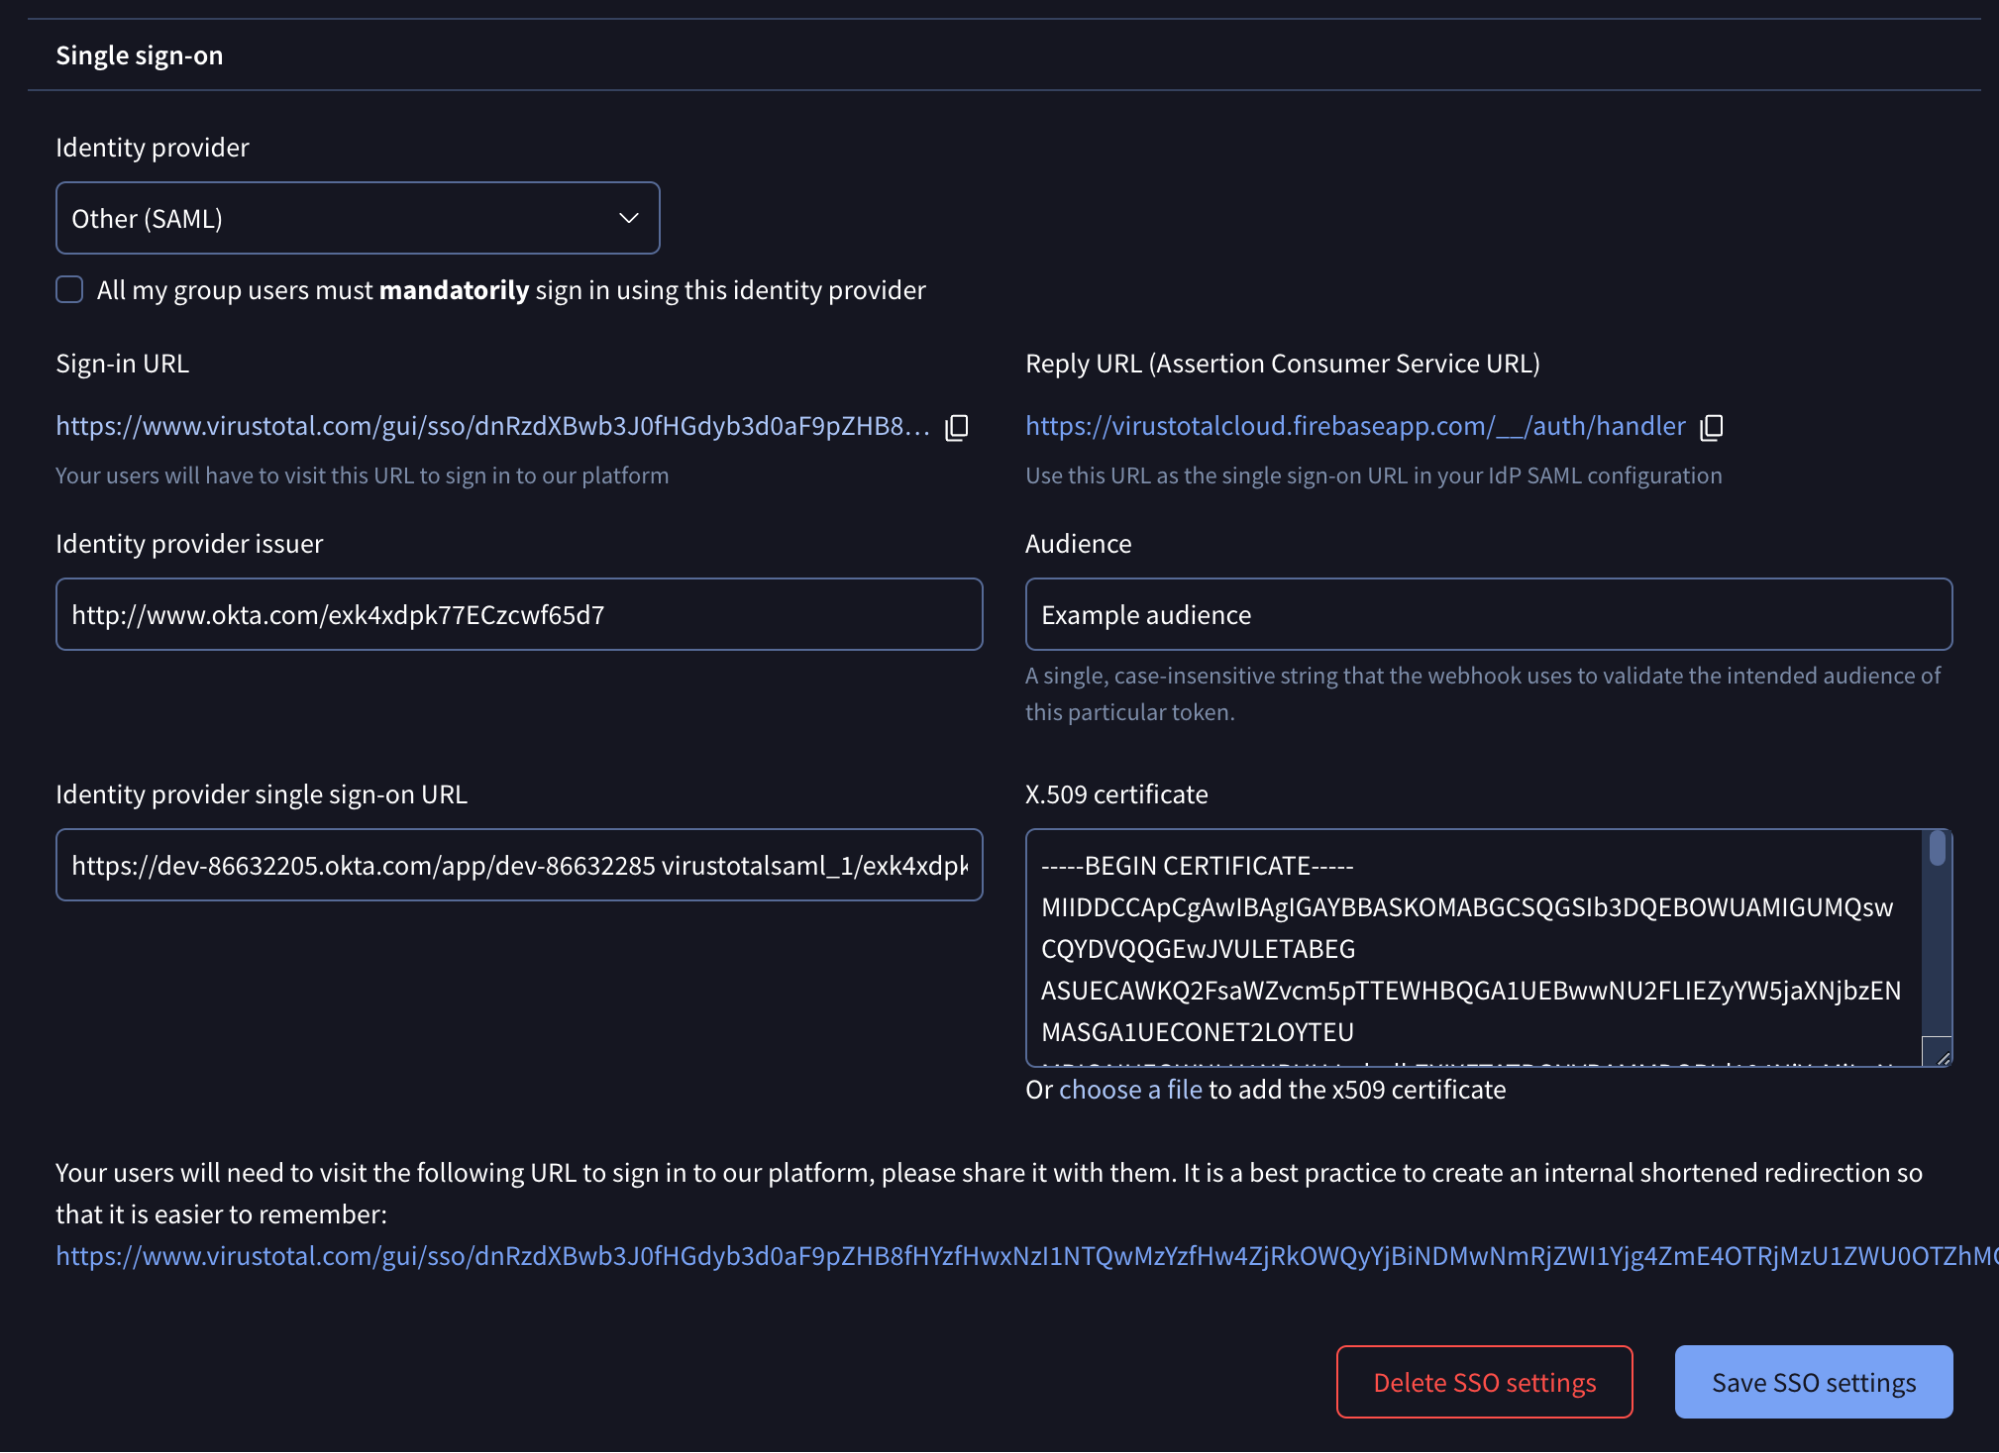Click the 'A single, case-insensitive string' helper text
This screenshot has height=1453, width=1999.
(1482, 694)
